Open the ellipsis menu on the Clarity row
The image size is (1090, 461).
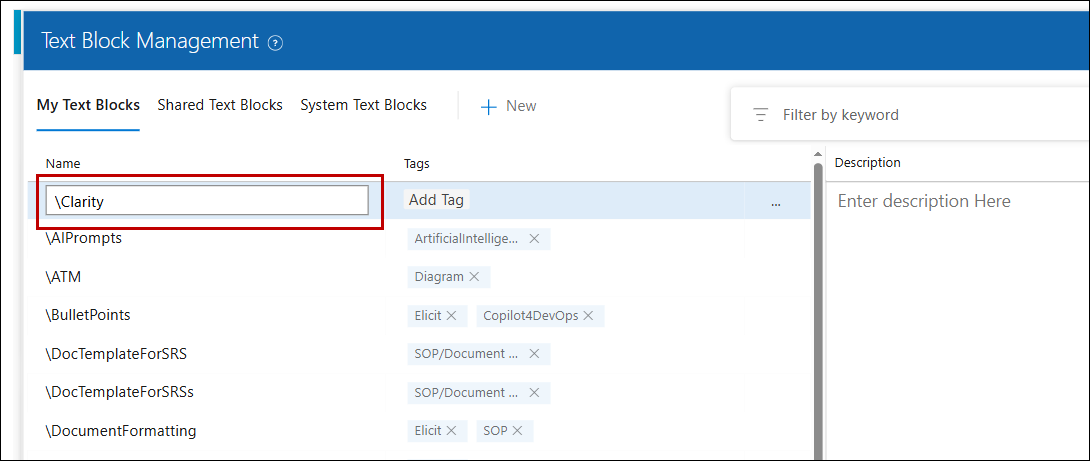pyautogui.click(x=776, y=203)
